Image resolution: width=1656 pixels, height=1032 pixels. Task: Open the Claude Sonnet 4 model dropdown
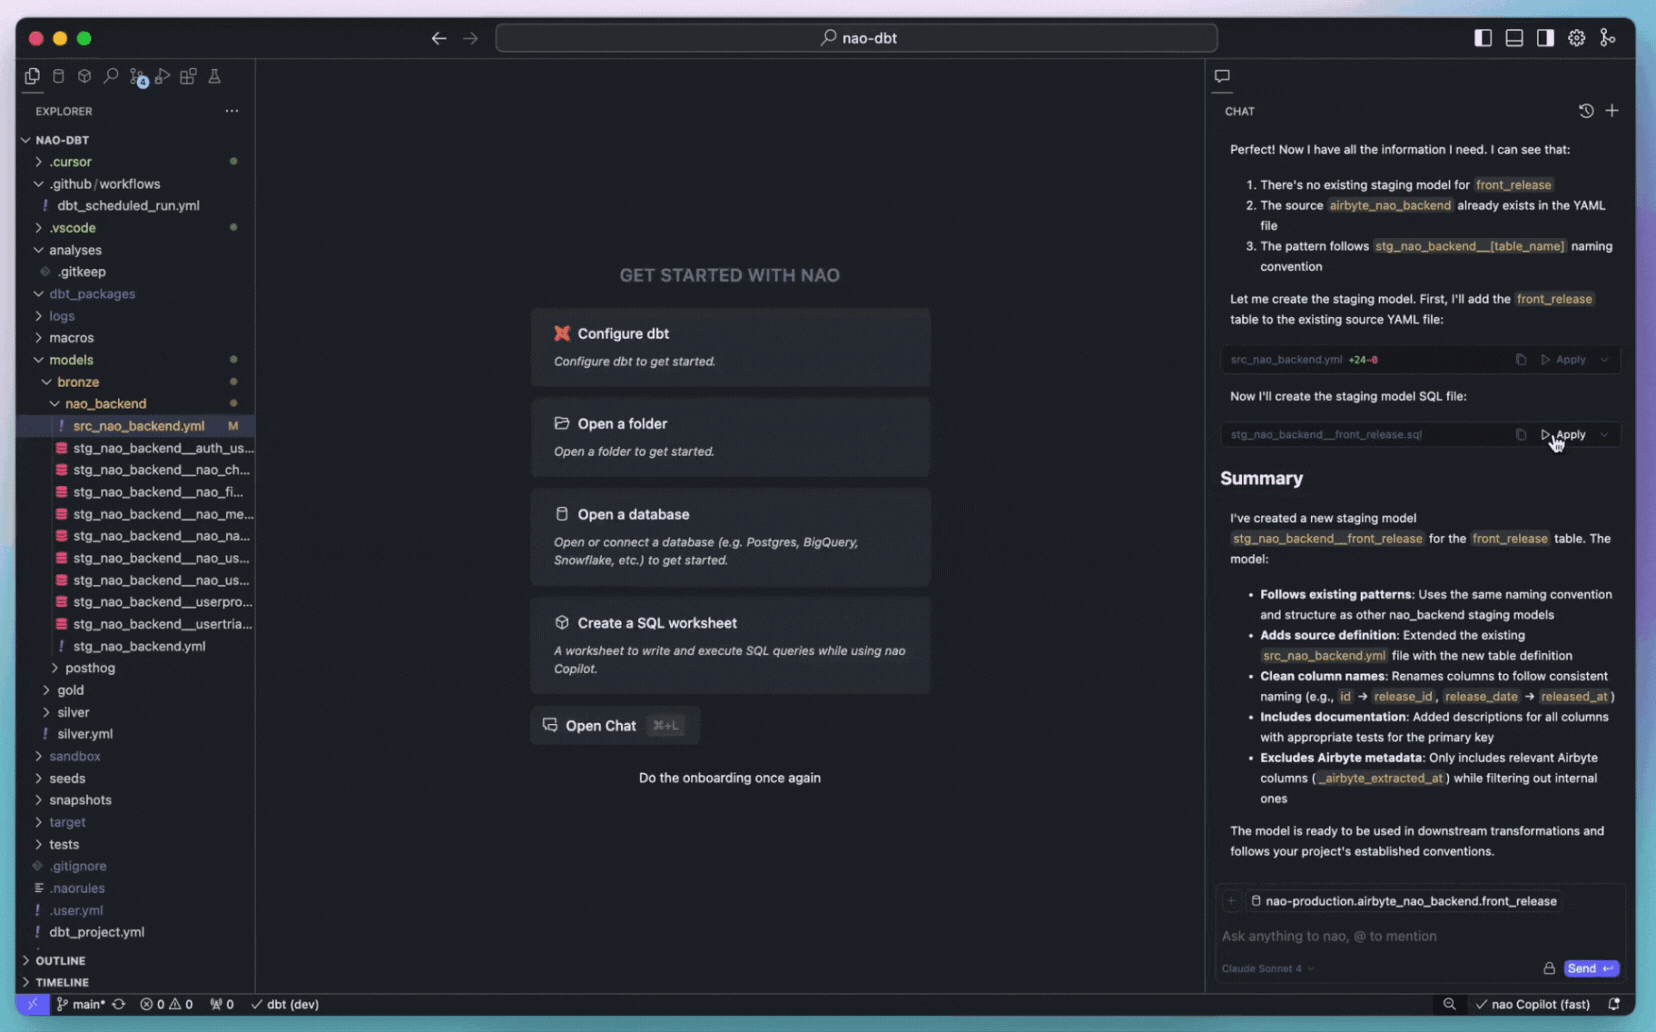[x=1267, y=968]
